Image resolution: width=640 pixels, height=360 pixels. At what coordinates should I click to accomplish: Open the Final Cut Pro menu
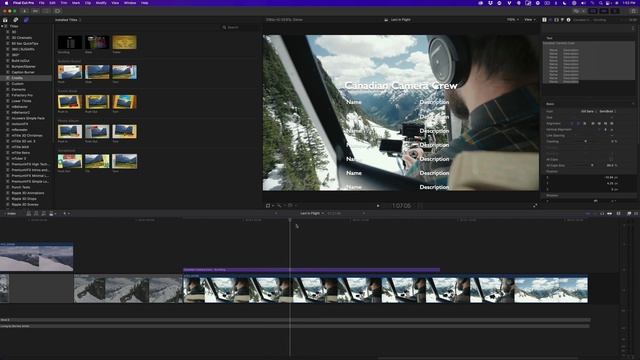[x=23, y=3]
